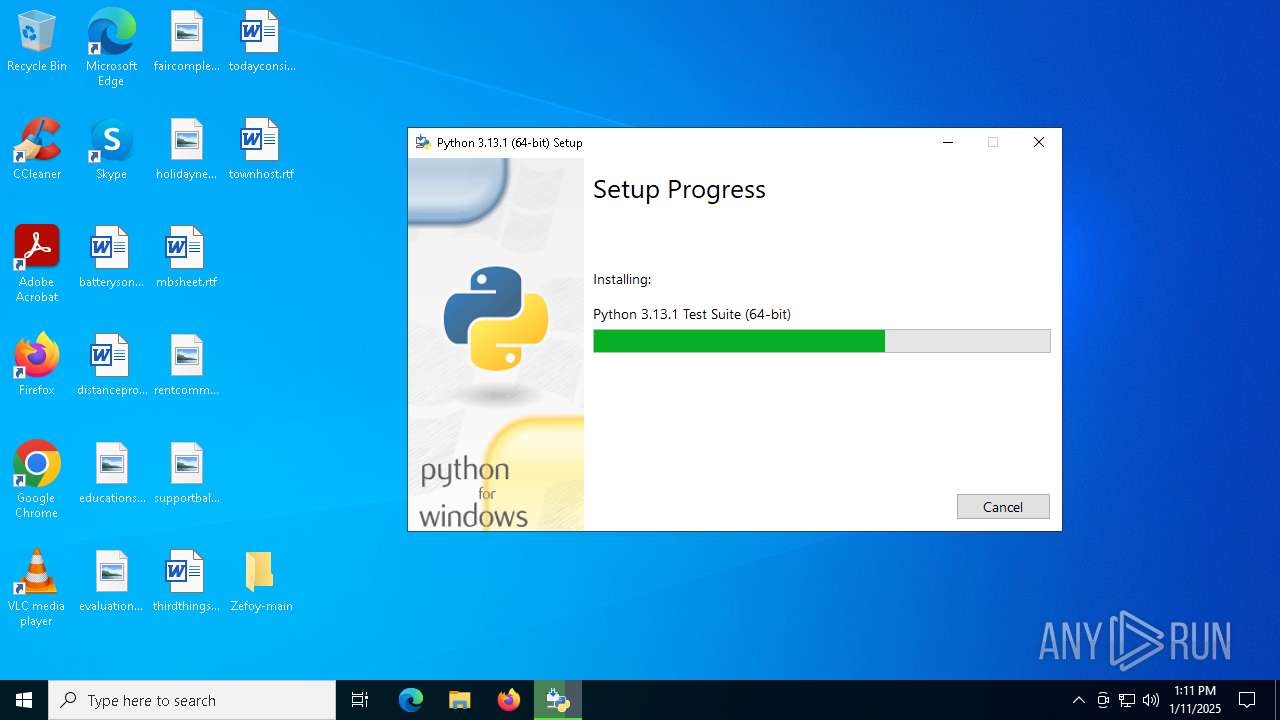Select the holidayne... image file
This screenshot has width=1280, height=720.
click(x=186, y=150)
